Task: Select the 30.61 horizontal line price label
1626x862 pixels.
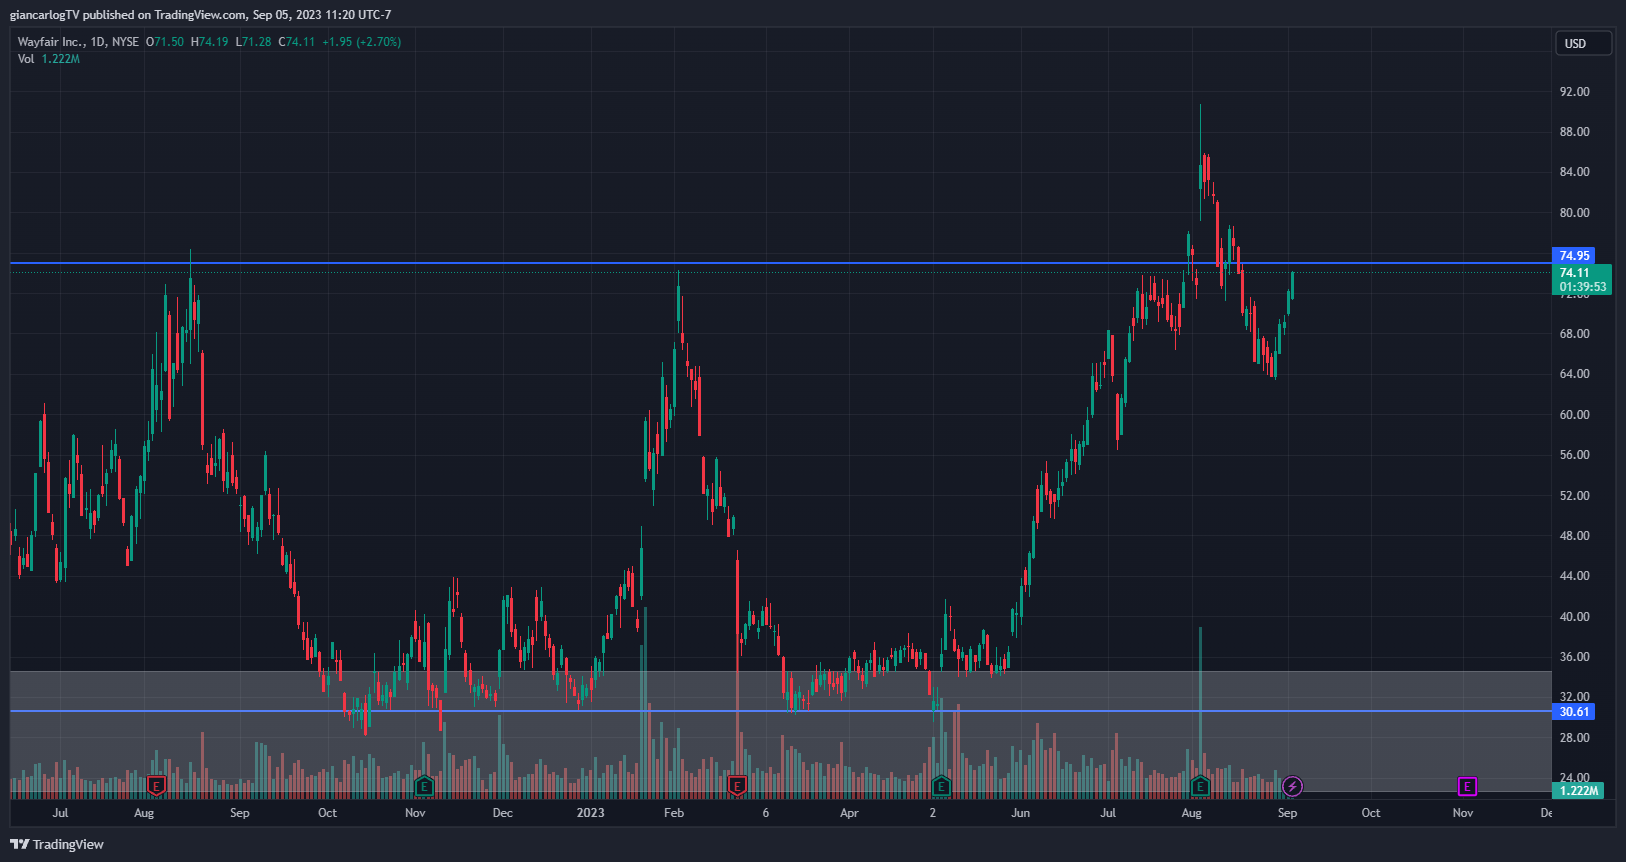Action: [1574, 712]
